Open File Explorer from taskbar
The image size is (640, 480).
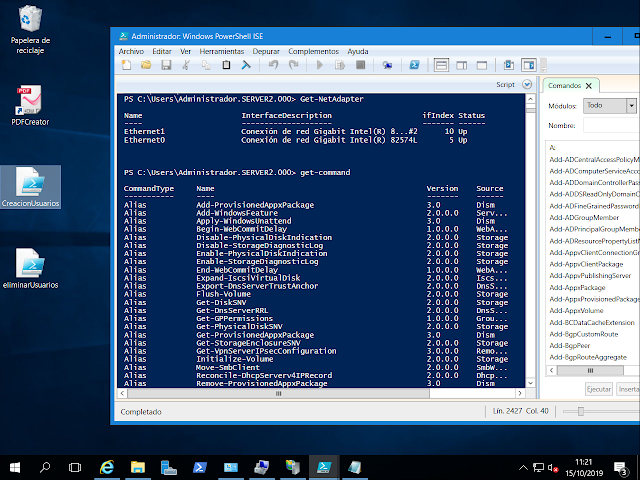pyautogui.click(x=138, y=467)
